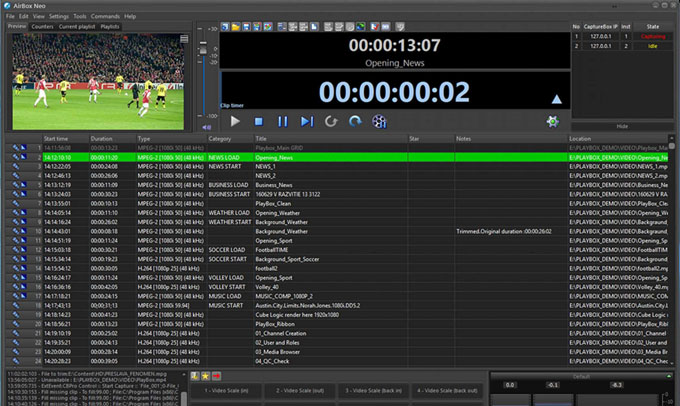Viewport: 680px width, 406px height.
Task: Click the Title column header
Action: click(331, 139)
